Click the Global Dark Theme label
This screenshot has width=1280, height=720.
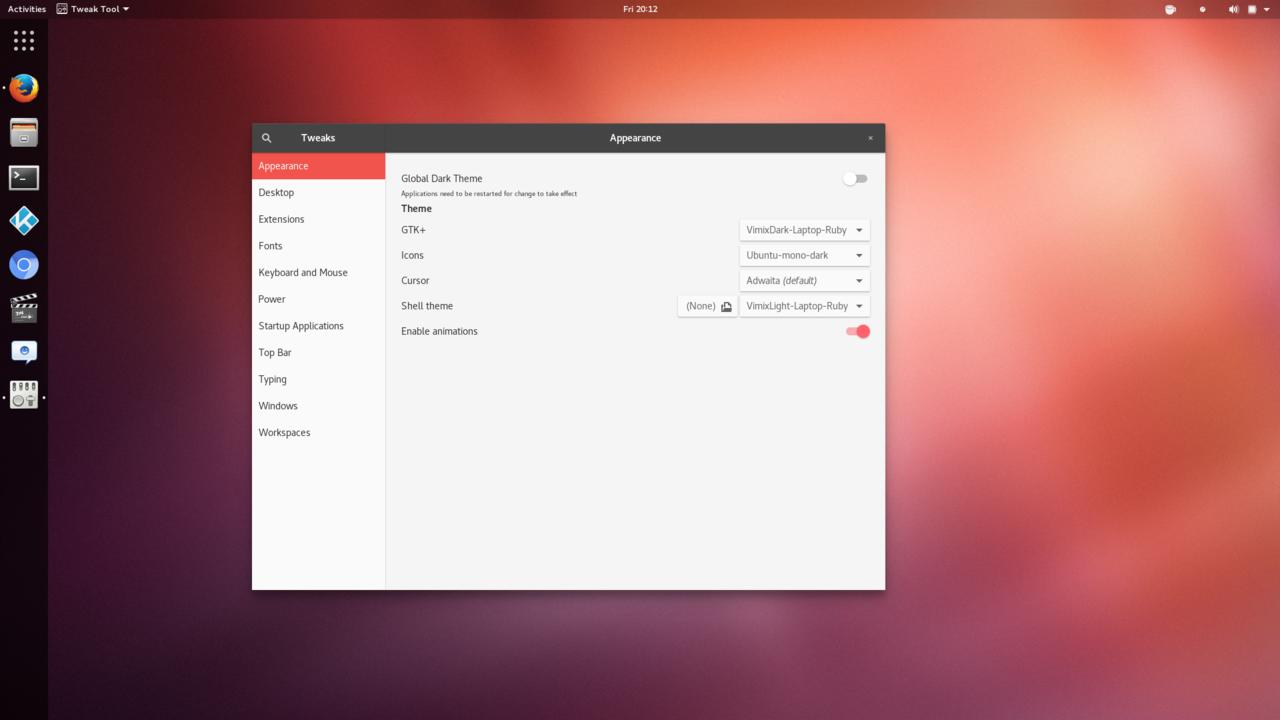441,178
